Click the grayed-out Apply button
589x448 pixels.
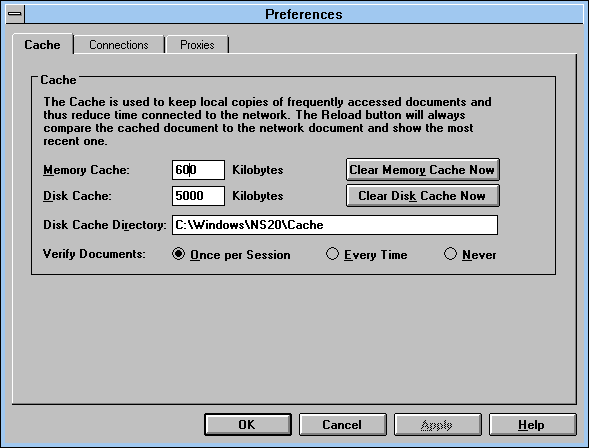coord(438,425)
